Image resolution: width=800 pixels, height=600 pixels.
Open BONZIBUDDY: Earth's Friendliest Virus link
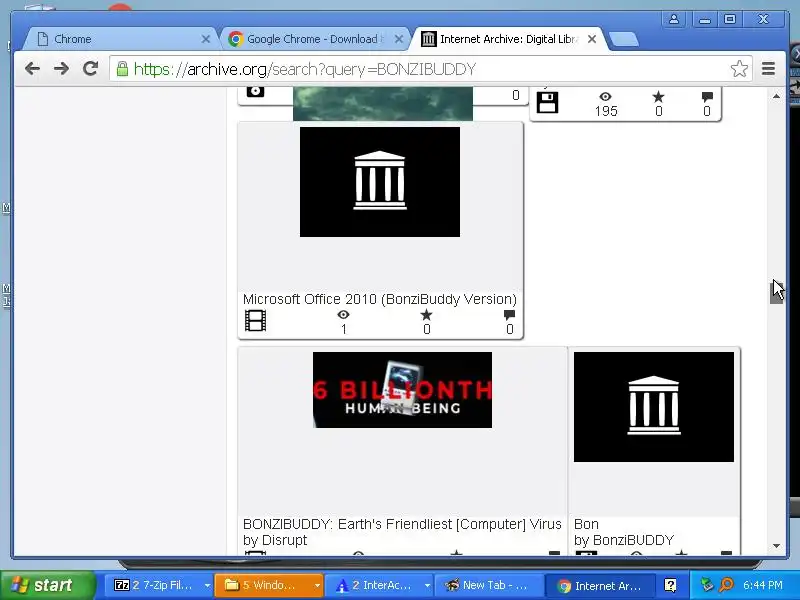tap(402, 524)
